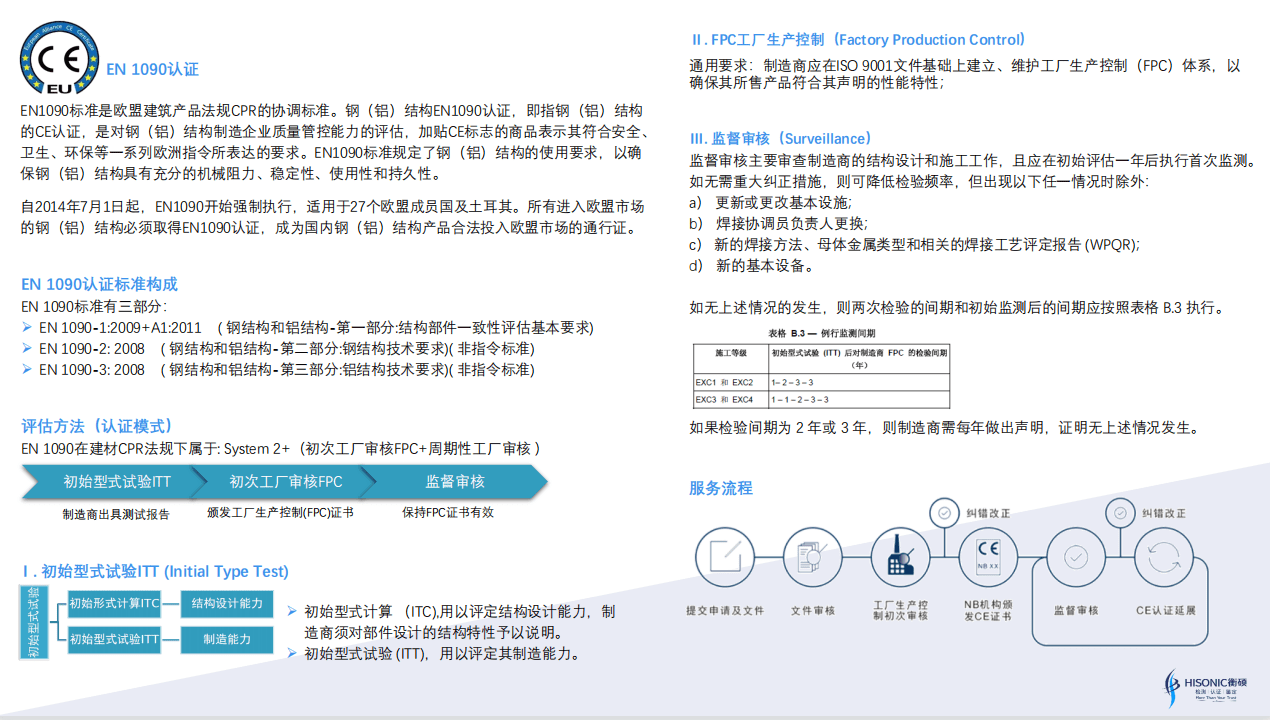Click the 监督审核 checkmark circle icon
Viewport: 1270px width, 720px height.
pyautogui.click(x=1075, y=556)
